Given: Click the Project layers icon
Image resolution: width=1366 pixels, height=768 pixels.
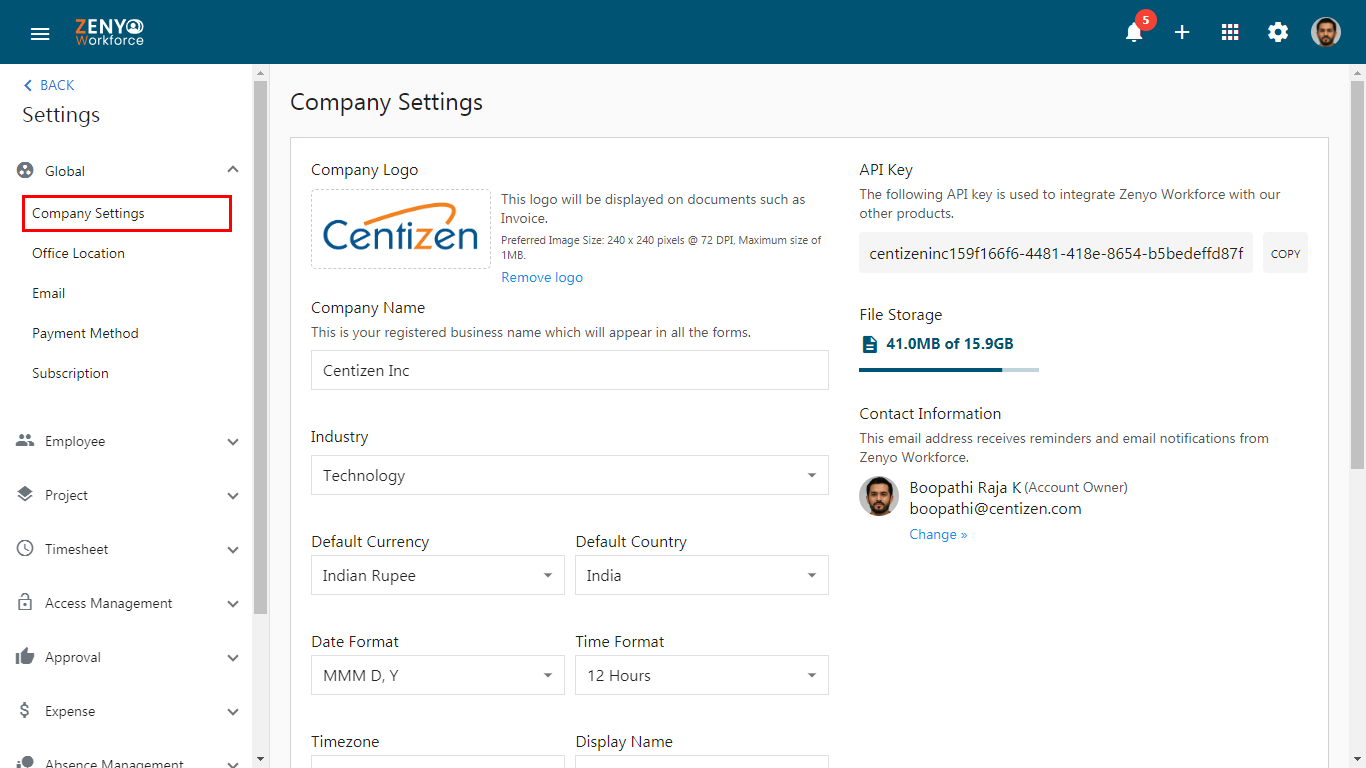Looking at the screenshot, I should pos(25,495).
